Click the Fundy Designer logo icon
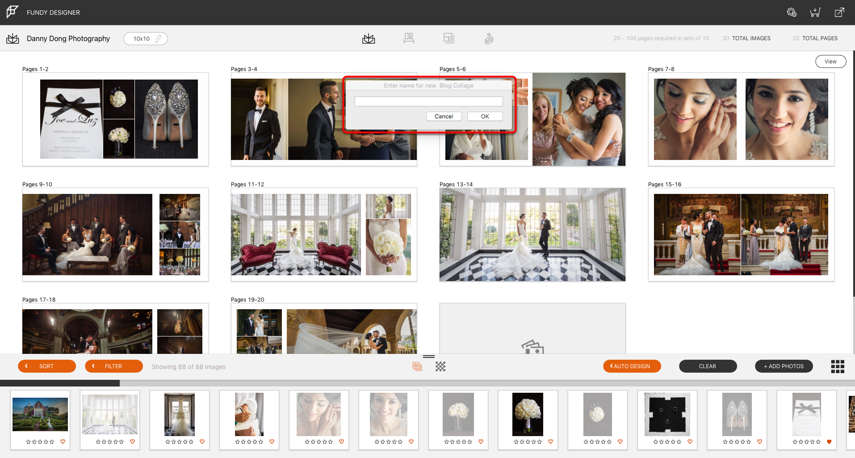The height and width of the screenshot is (458, 855). 12,11
